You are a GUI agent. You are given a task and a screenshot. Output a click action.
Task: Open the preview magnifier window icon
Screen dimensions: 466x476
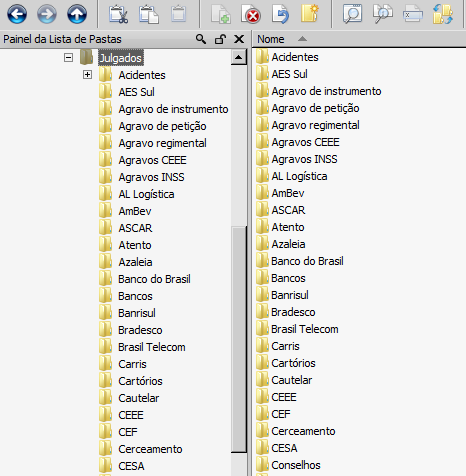tap(352, 14)
